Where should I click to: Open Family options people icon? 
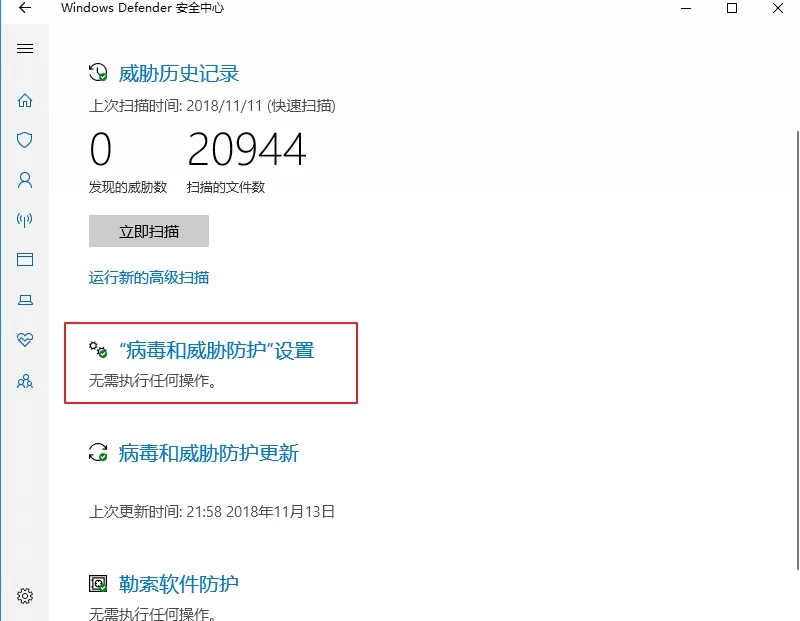(x=25, y=381)
